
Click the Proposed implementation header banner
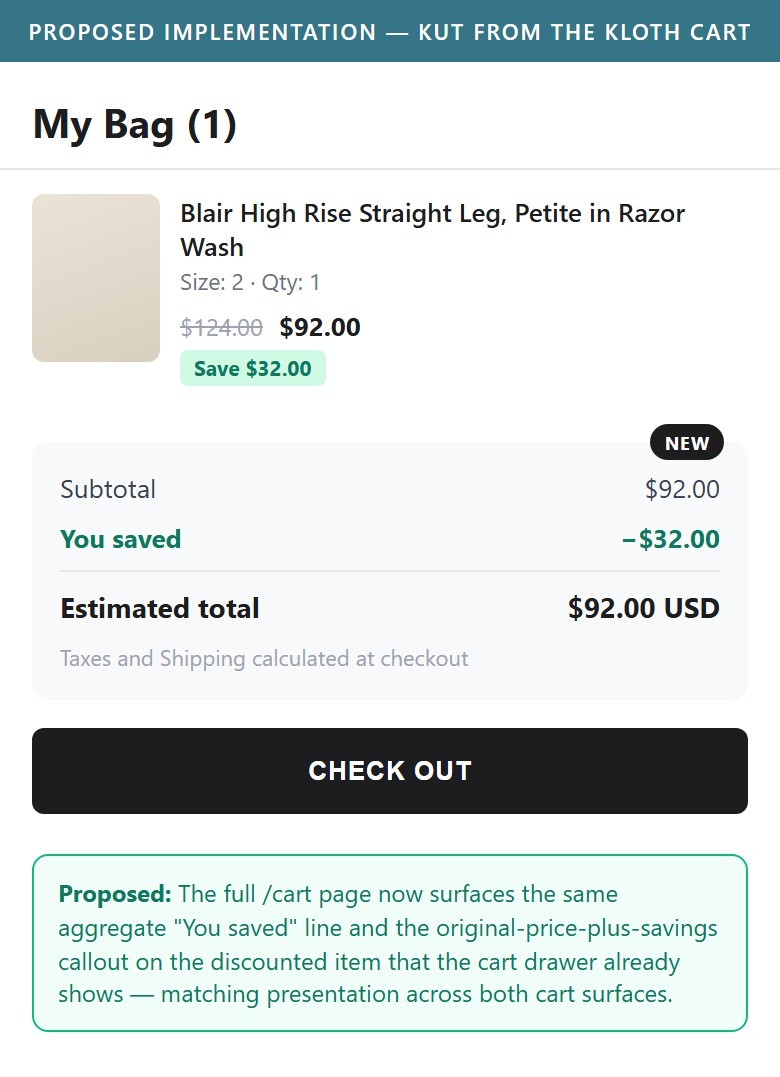click(x=389, y=32)
